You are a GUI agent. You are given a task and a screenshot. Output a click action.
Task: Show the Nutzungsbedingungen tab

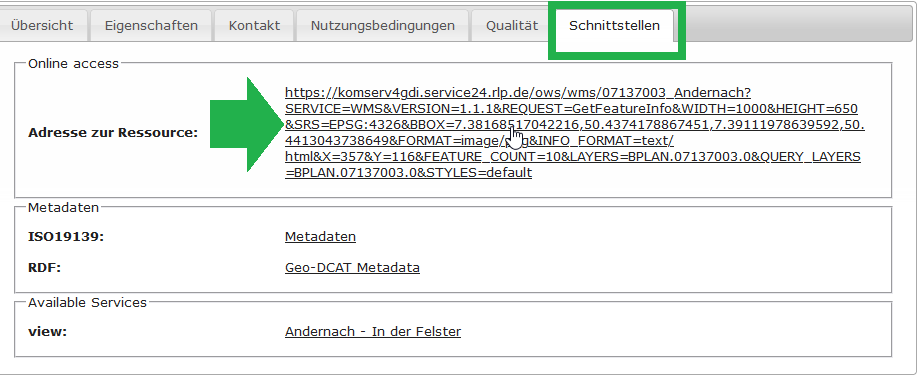[382, 26]
